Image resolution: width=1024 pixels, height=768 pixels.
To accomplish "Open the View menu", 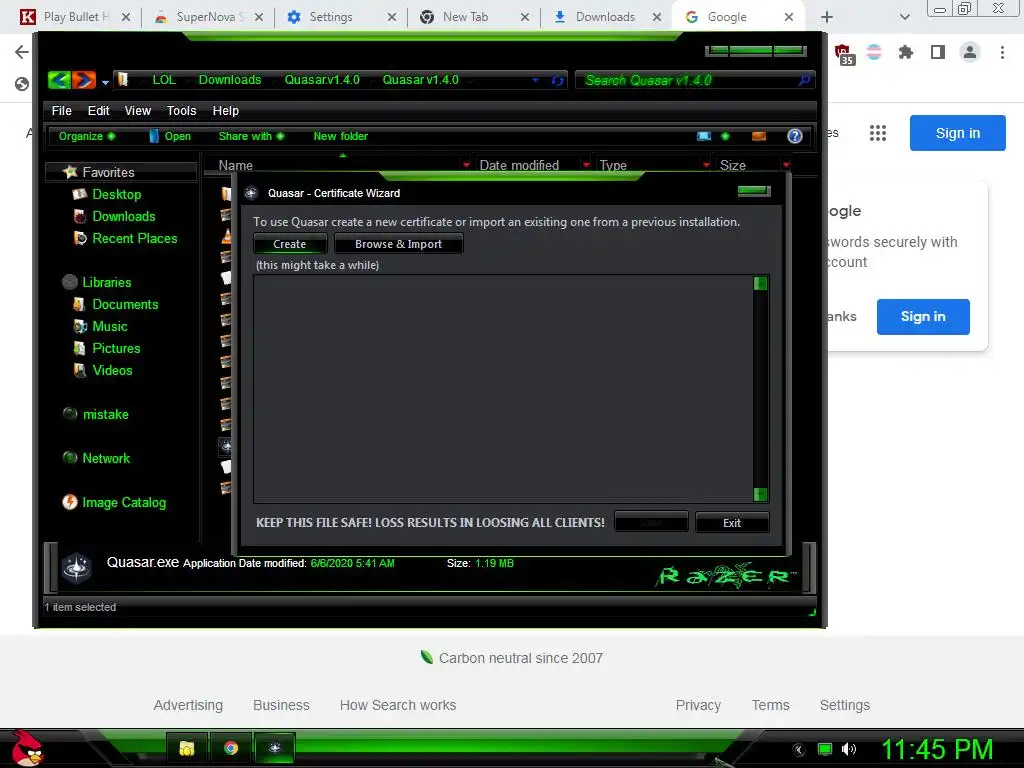I will (x=138, y=110).
